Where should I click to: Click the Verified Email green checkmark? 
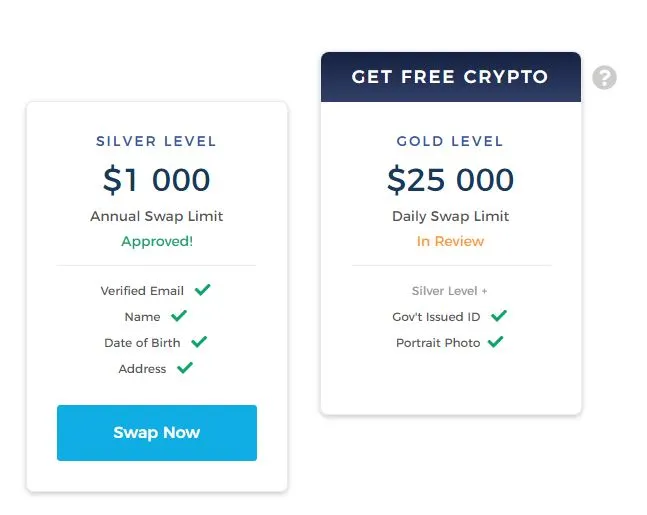203,290
